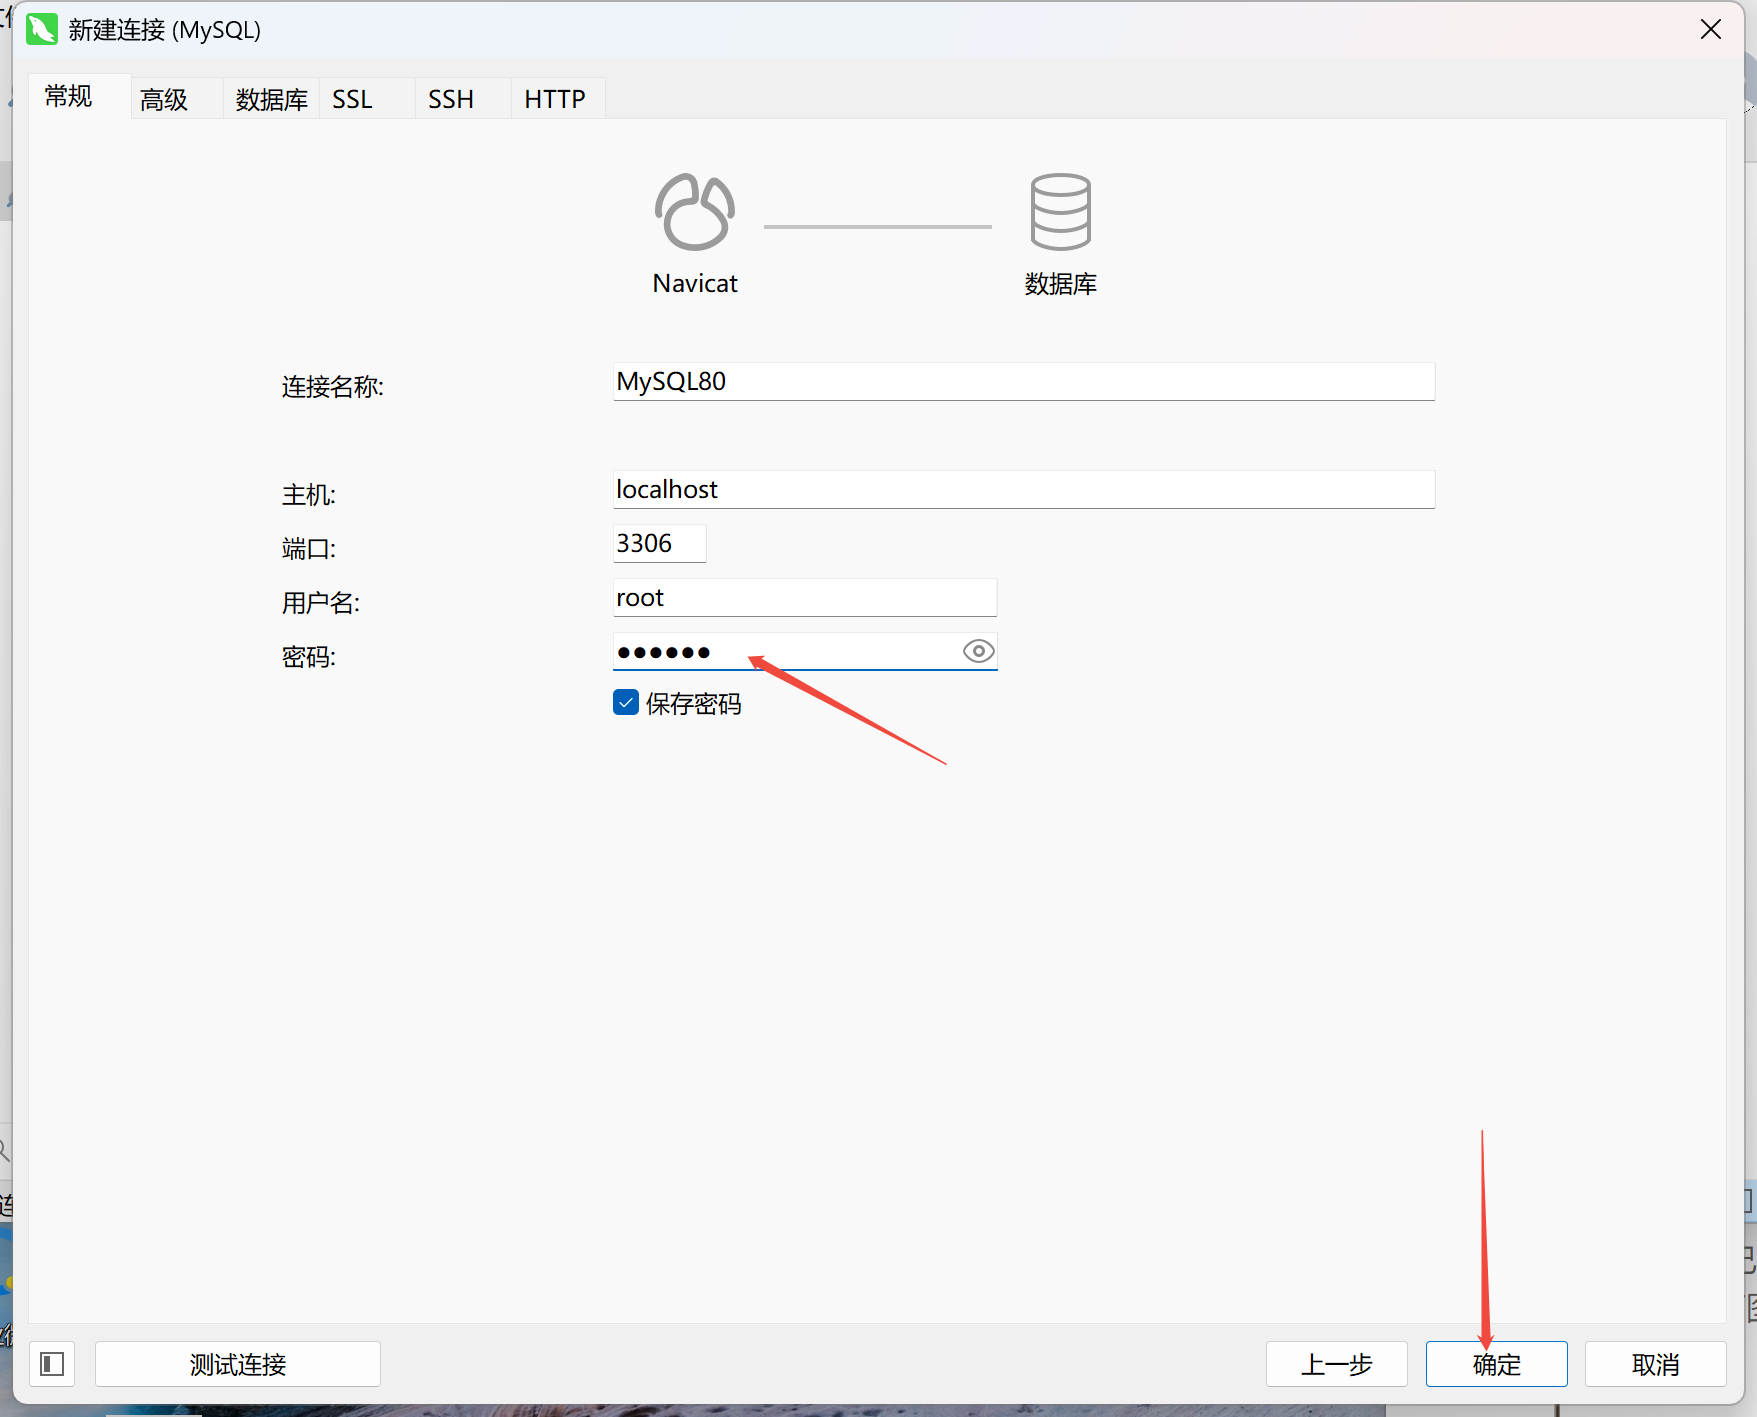The image size is (1757, 1417).
Task: Open the 数据库 tab
Action: click(271, 99)
